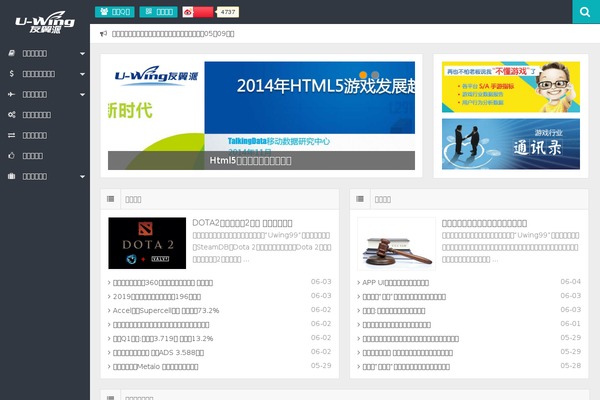Click the exchange arrows sidebar icon
This screenshot has height=400, width=600.
click(x=11, y=135)
